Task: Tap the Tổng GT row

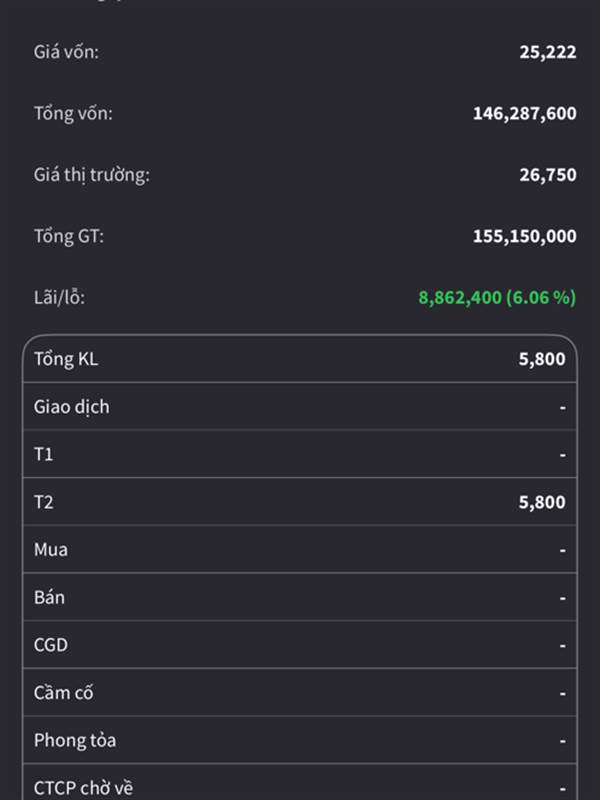Action: click(x=300, y=236)
